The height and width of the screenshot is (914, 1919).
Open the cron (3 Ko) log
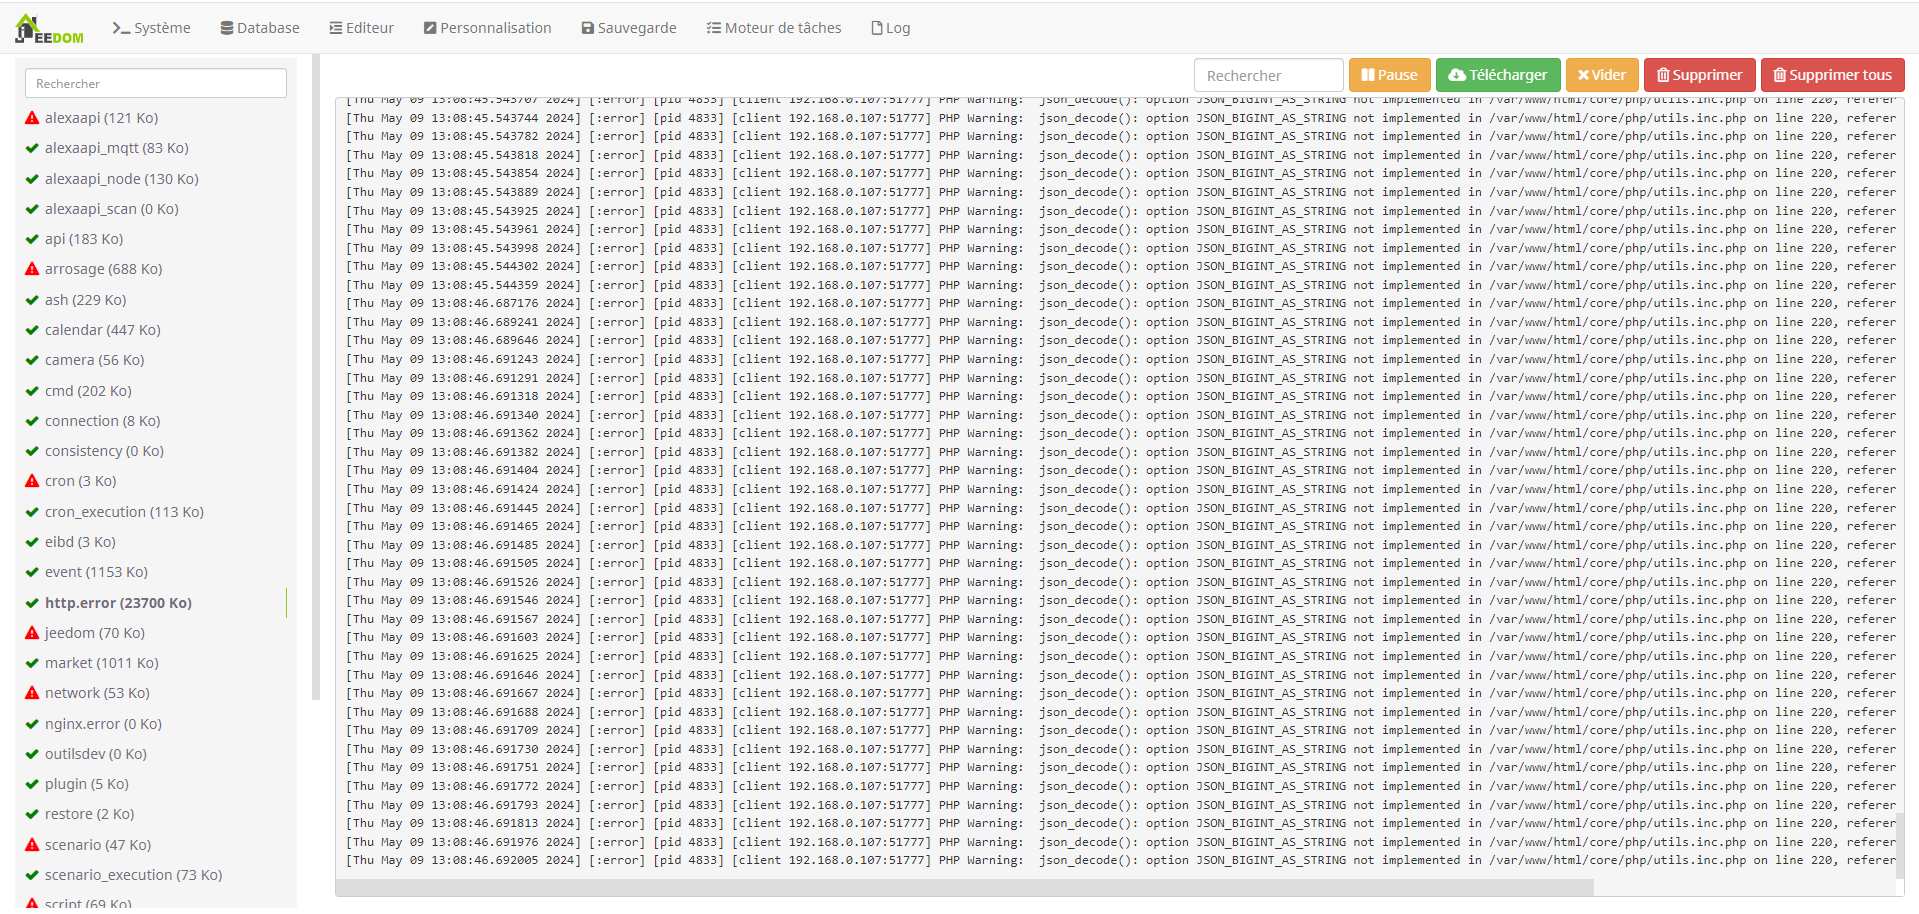click(x=80, y=481)
